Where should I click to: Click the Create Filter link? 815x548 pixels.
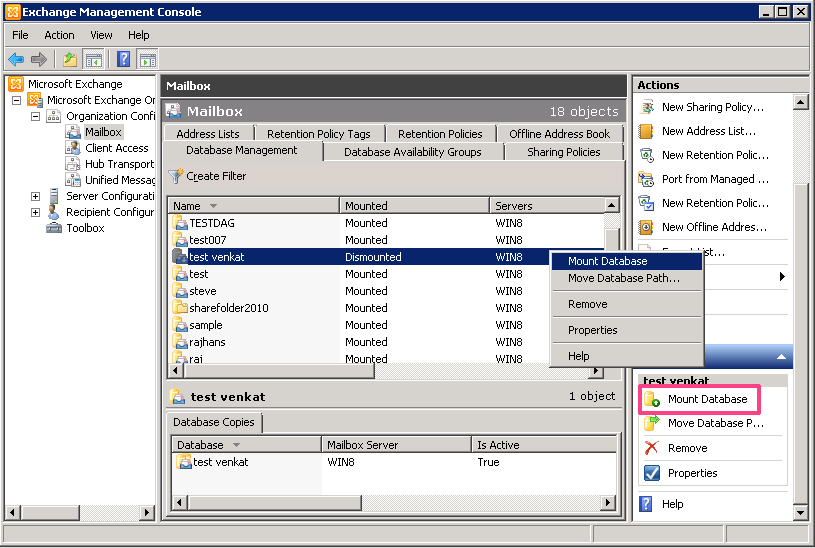216,176
